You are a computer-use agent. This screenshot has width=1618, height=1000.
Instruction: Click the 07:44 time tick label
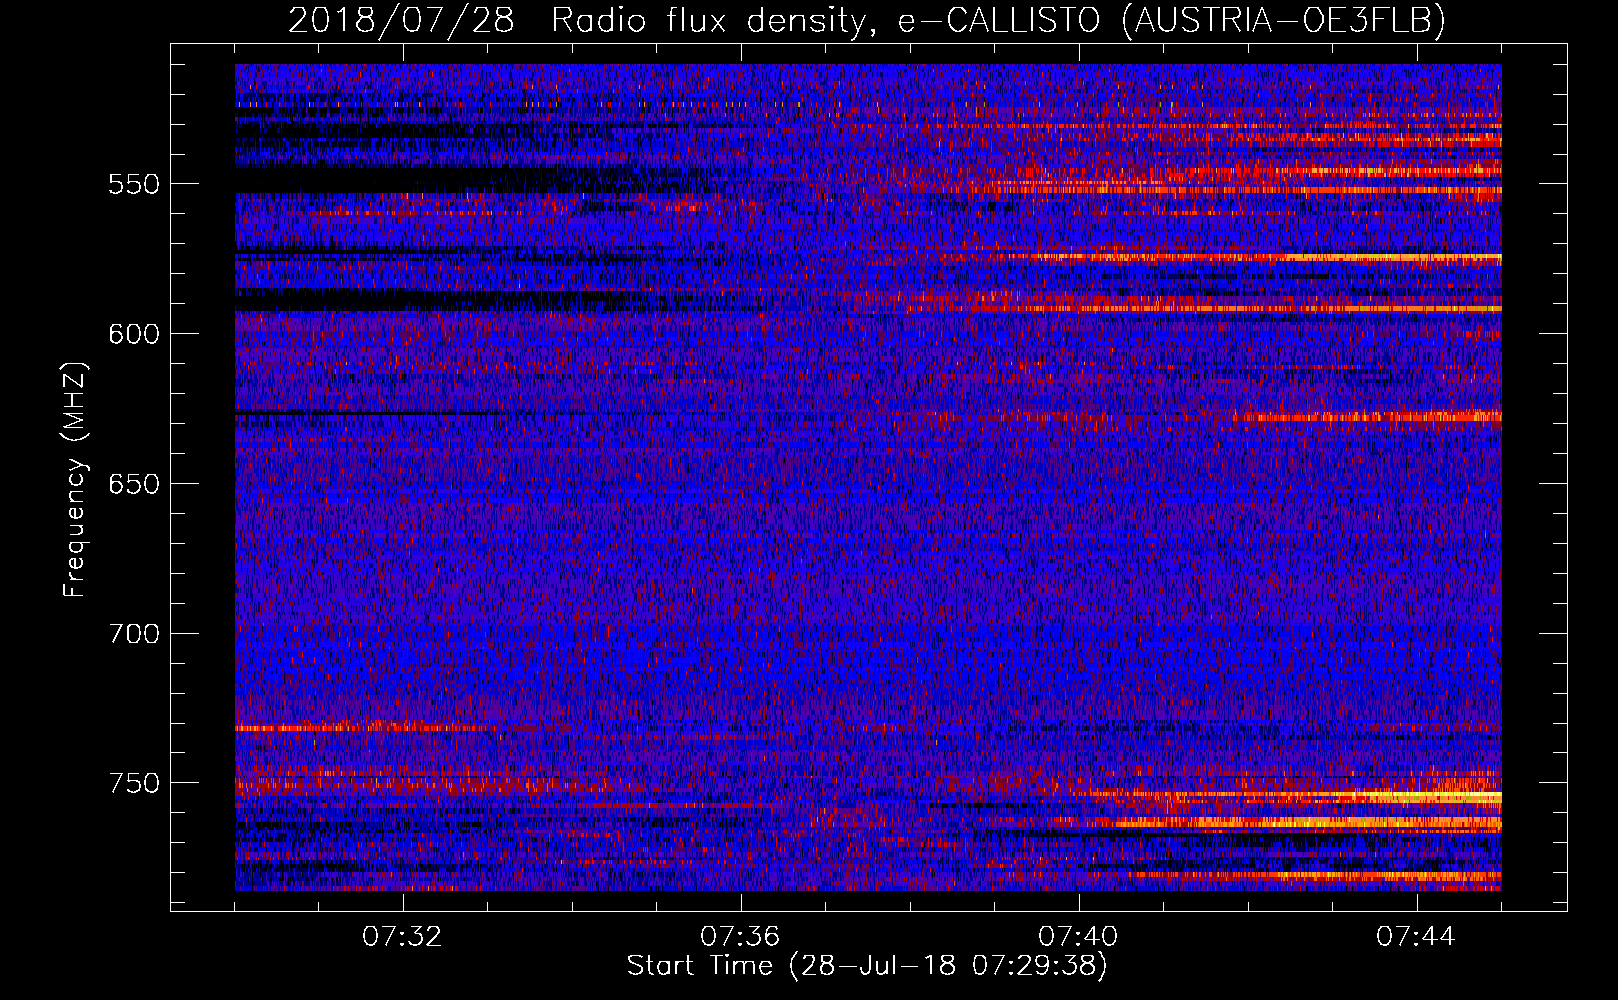(x=1416, y=936)
